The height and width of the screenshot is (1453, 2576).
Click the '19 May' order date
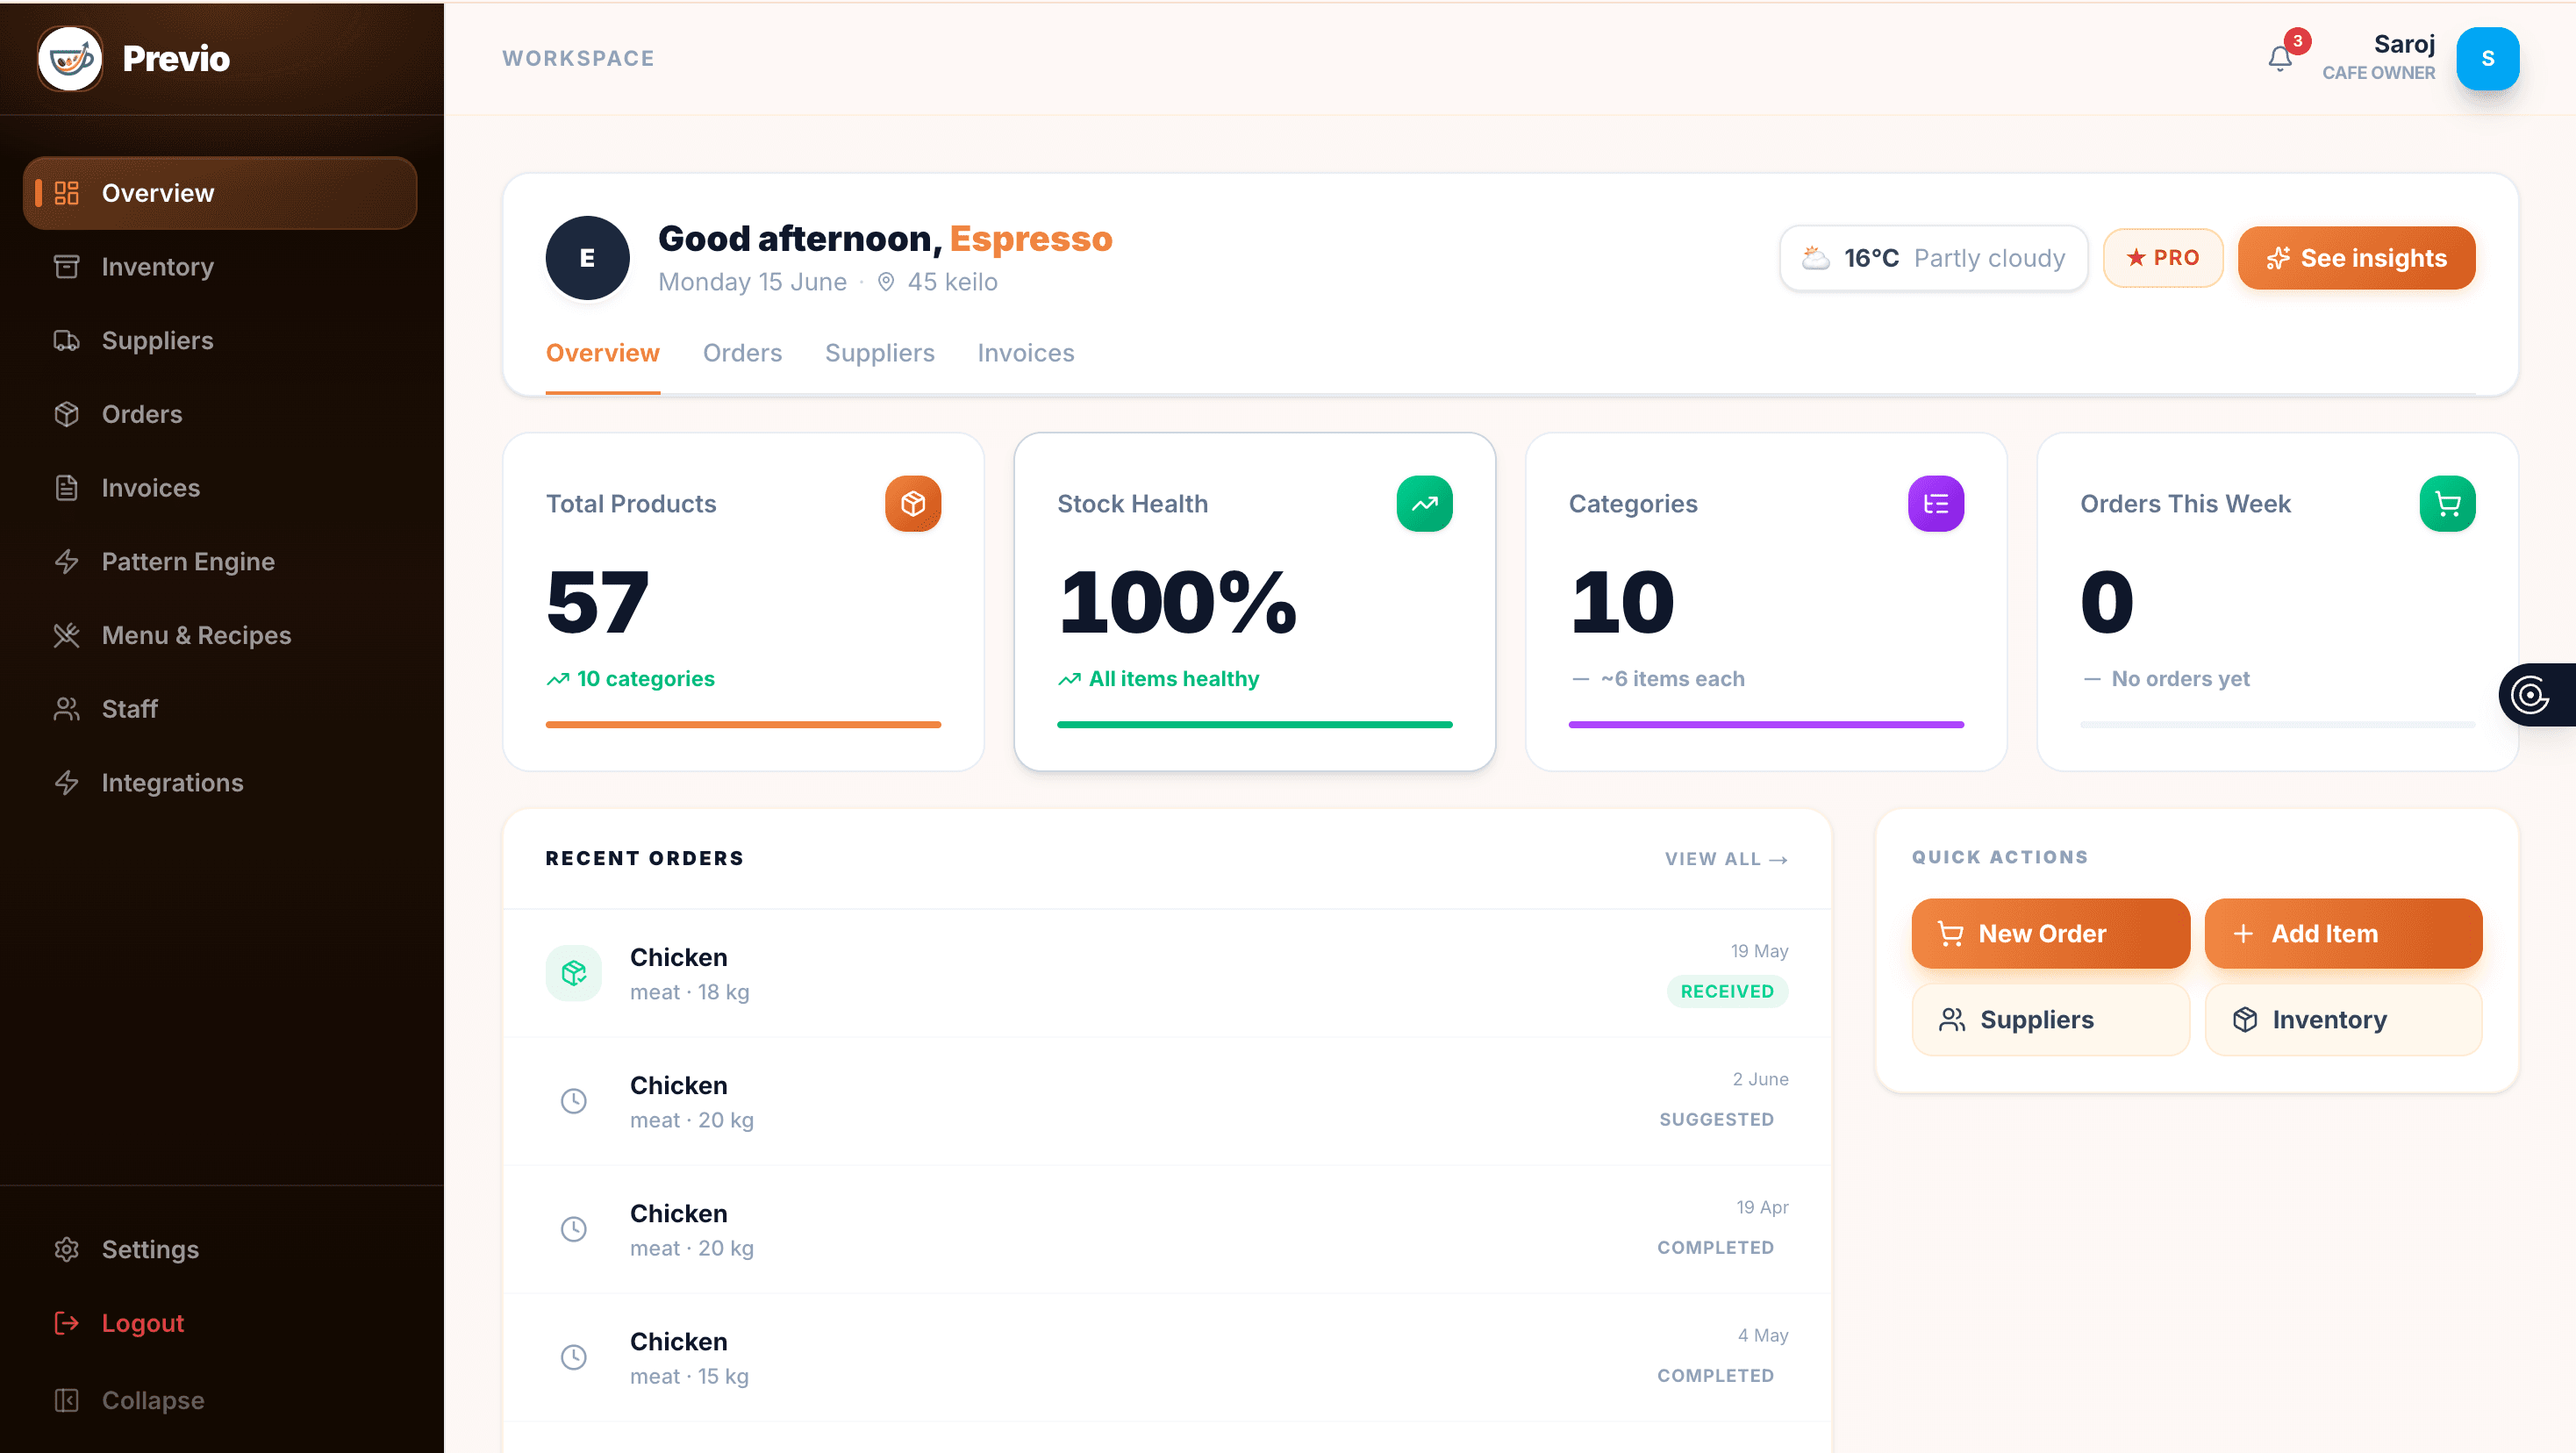click(x=1759, y=951)
